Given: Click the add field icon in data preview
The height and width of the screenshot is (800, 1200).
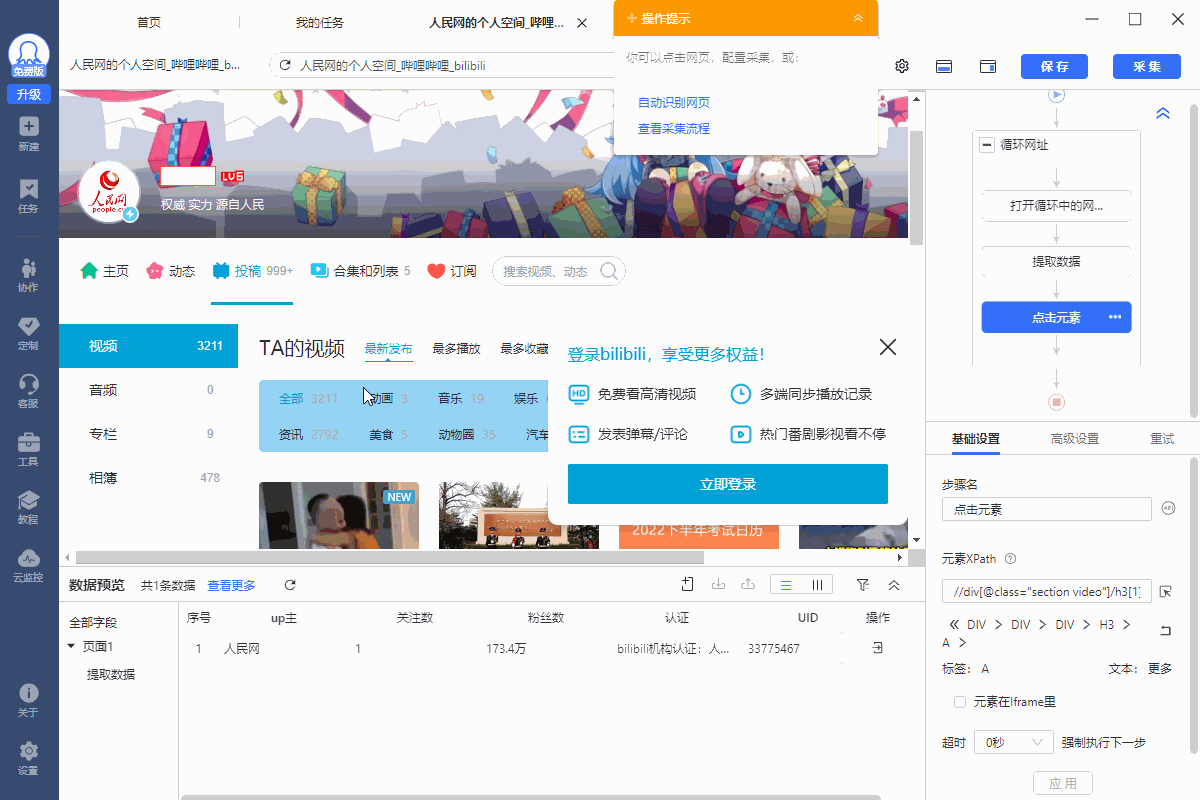Looking at the screenshot, I should pos(687,585).
